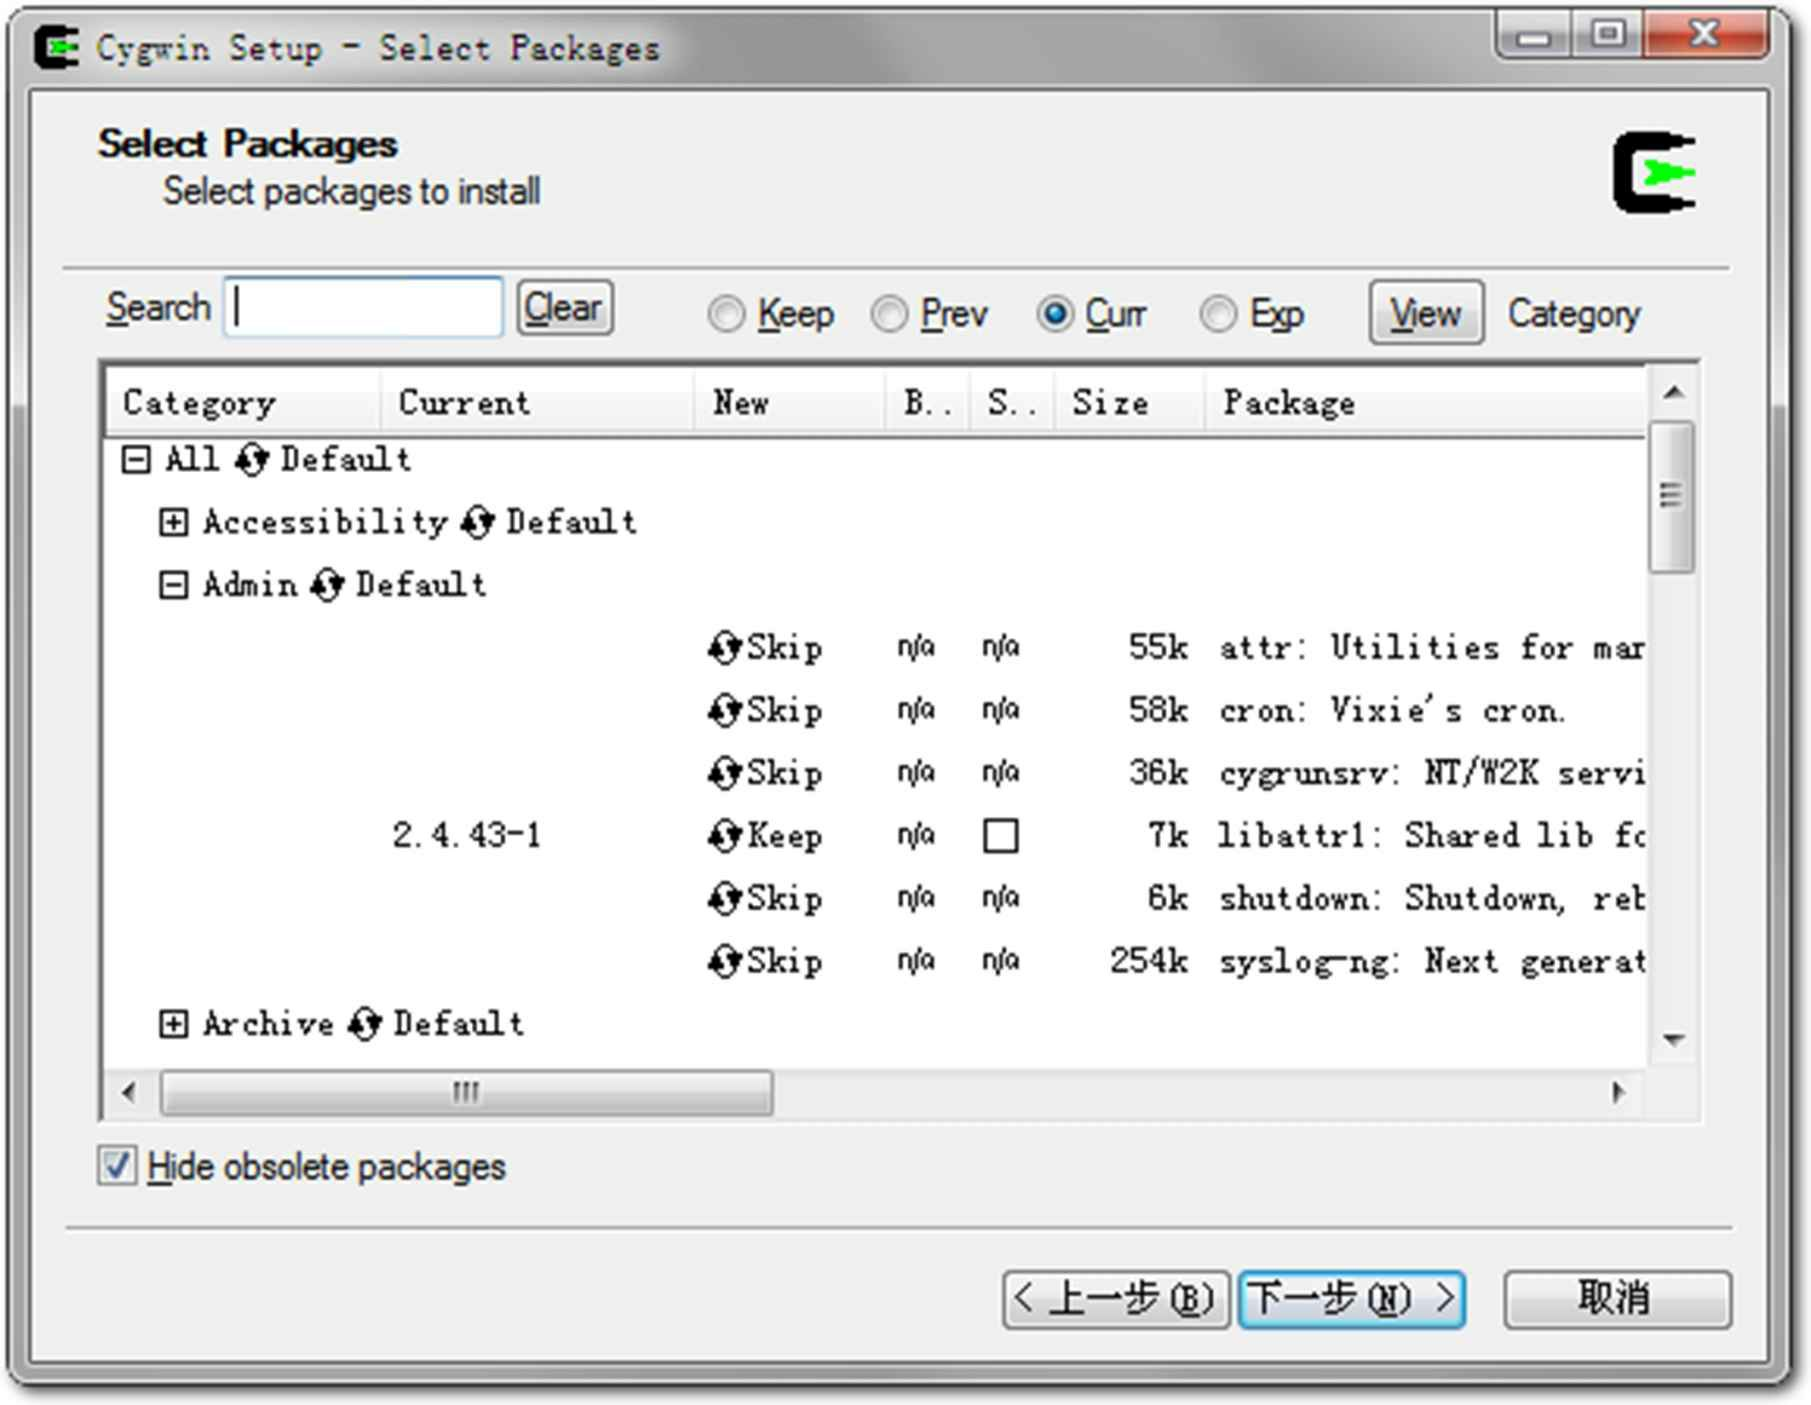Toggle the Skip icon for shutdown package
This screenshot has width=1811, height=1405.
pyautogui.click(x=724, y=899)
